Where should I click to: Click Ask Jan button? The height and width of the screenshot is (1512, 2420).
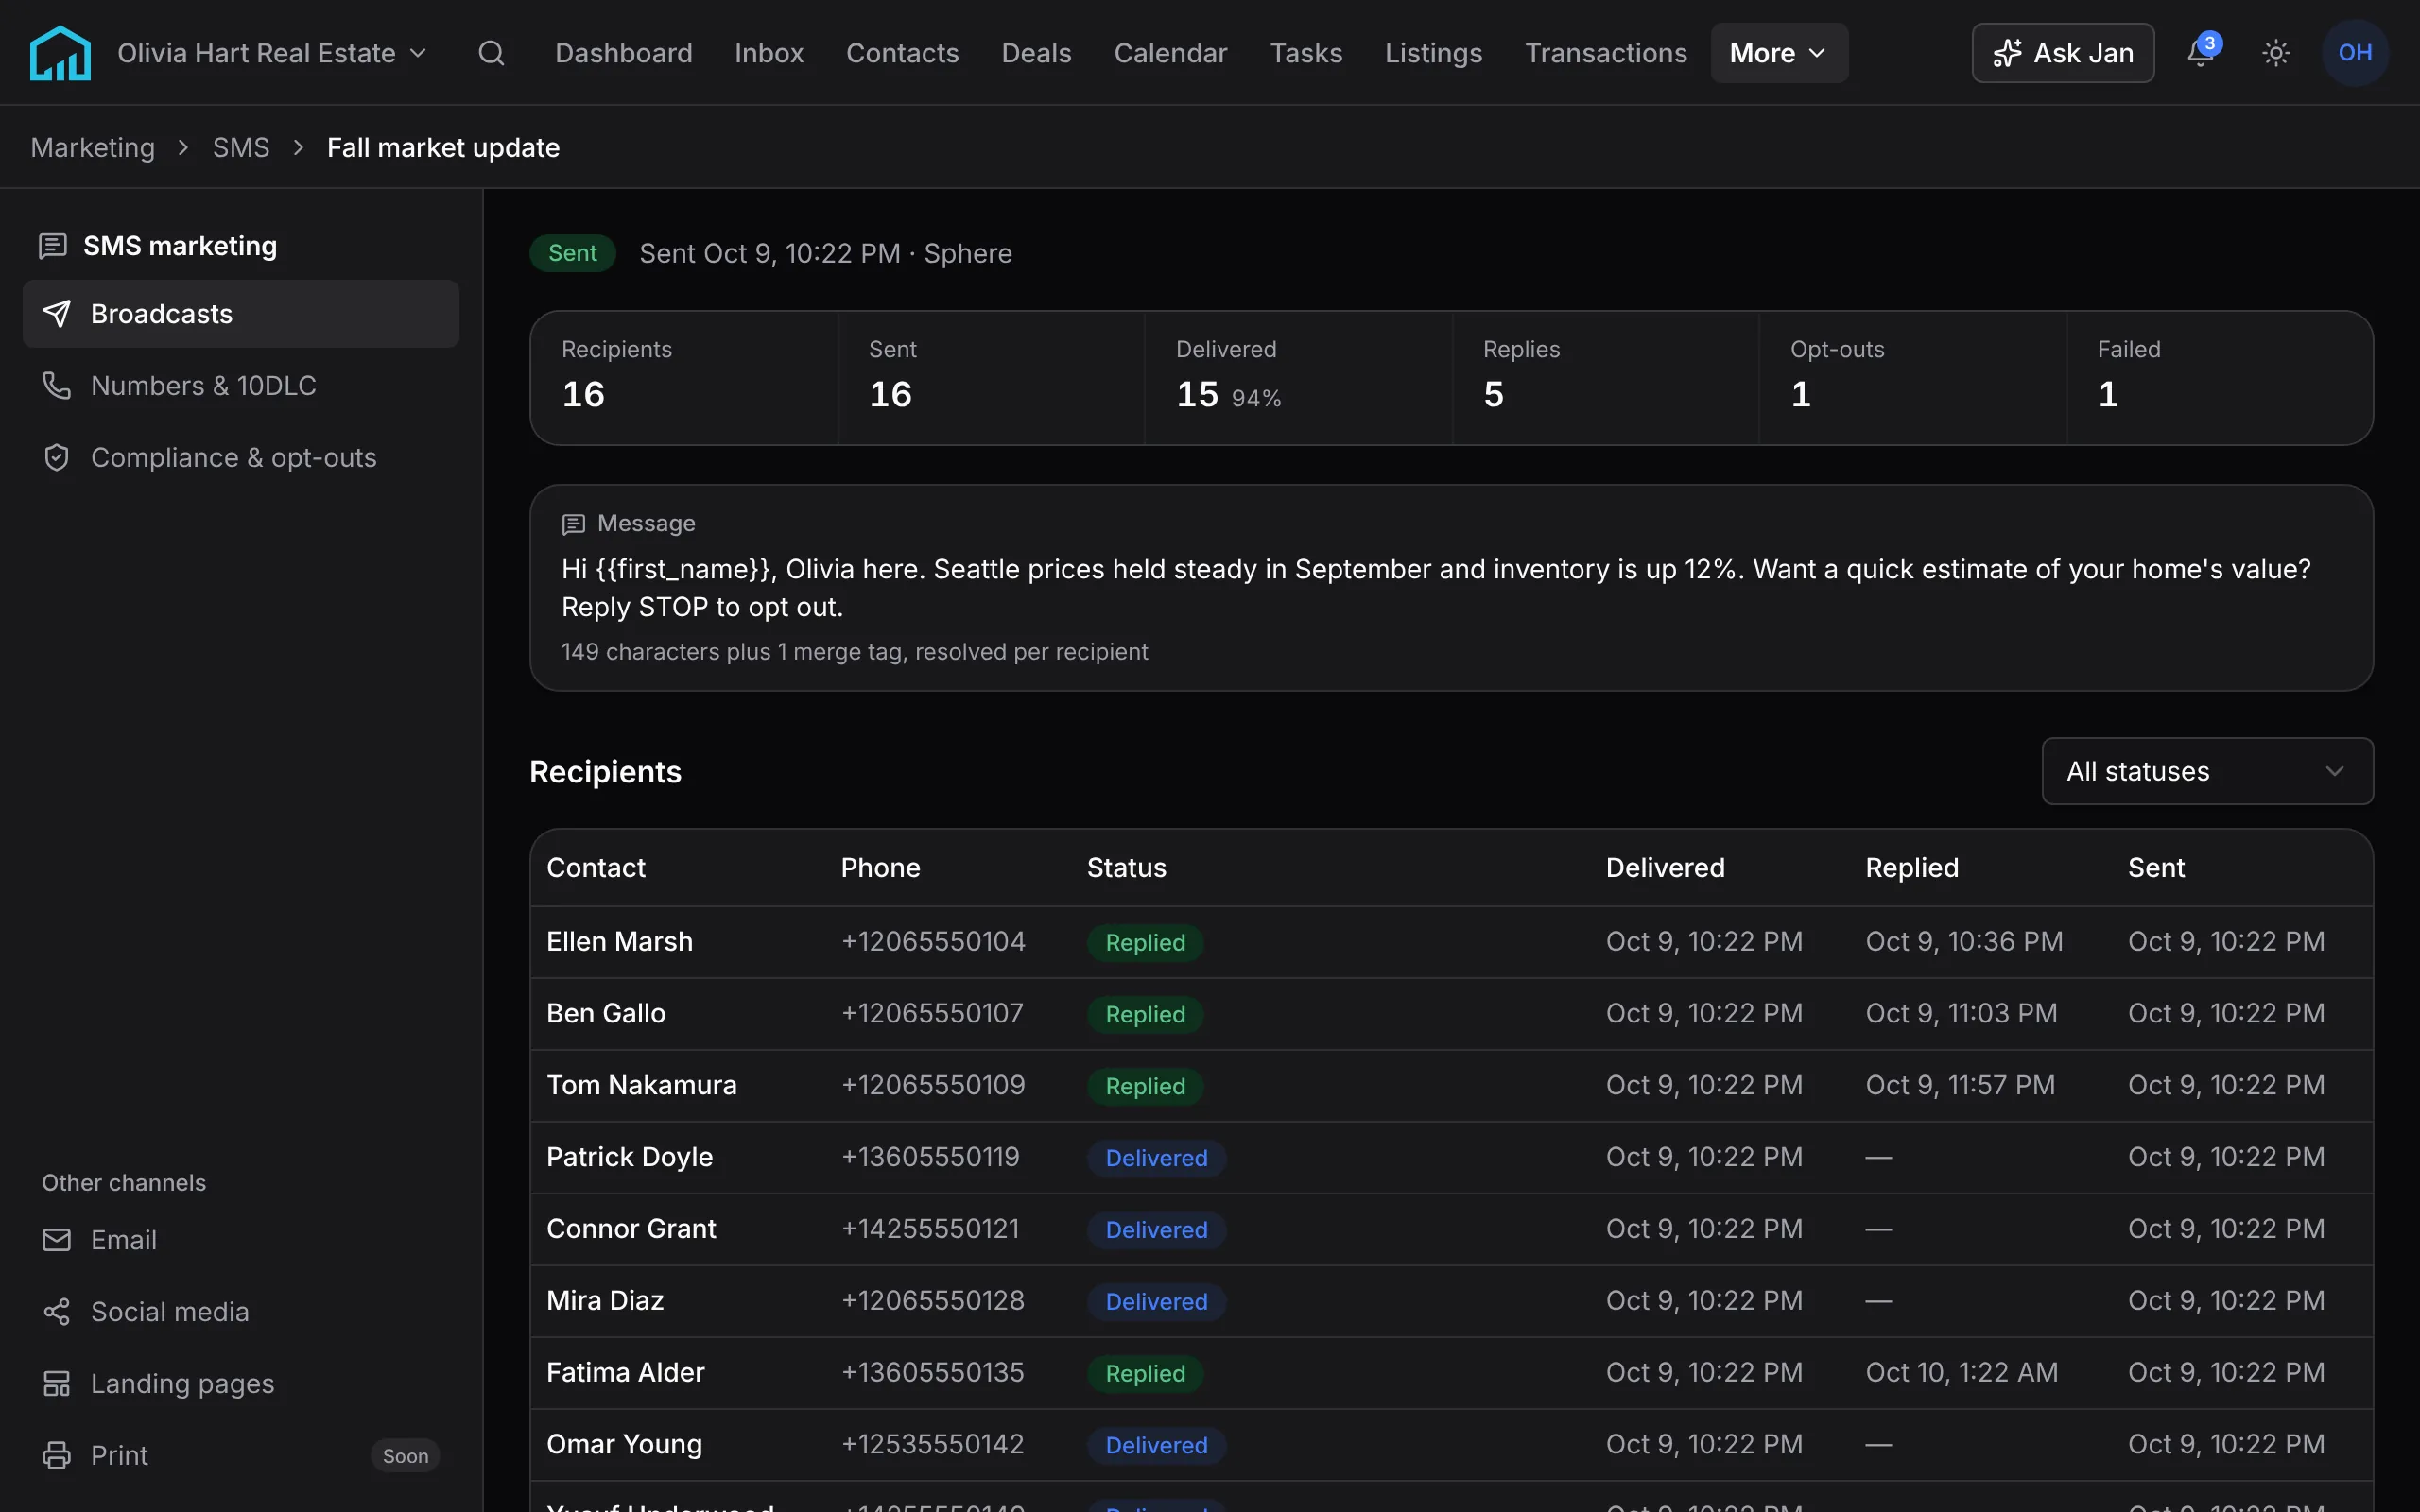click(x=2062, y=53)
